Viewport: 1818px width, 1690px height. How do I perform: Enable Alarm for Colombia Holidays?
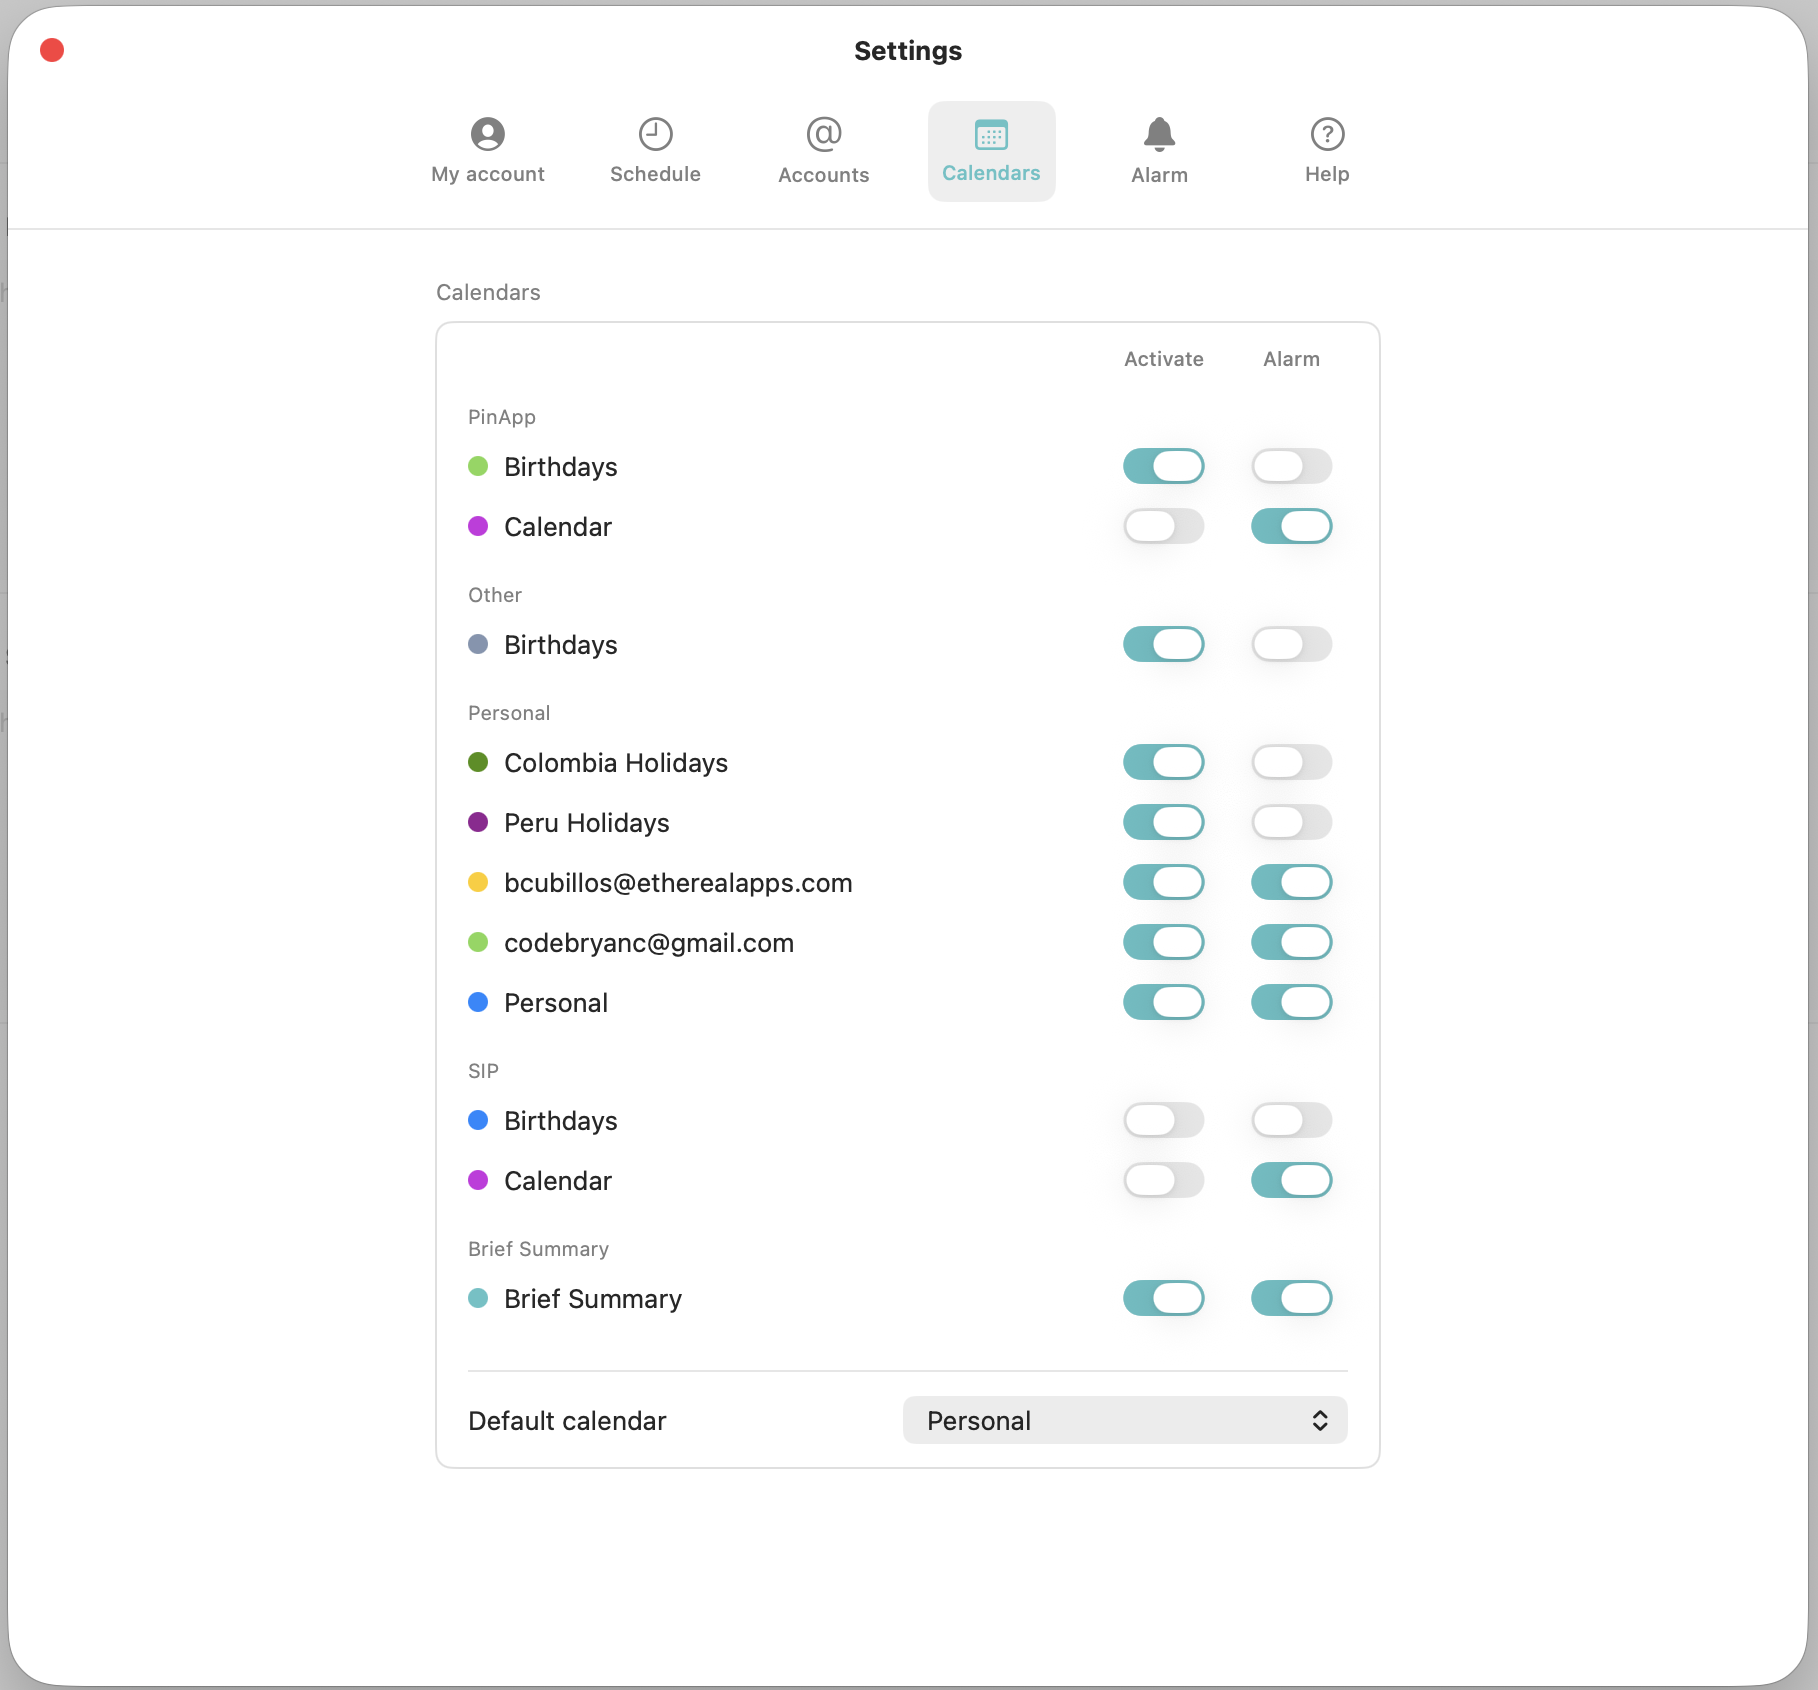(x=1292, y=762)
